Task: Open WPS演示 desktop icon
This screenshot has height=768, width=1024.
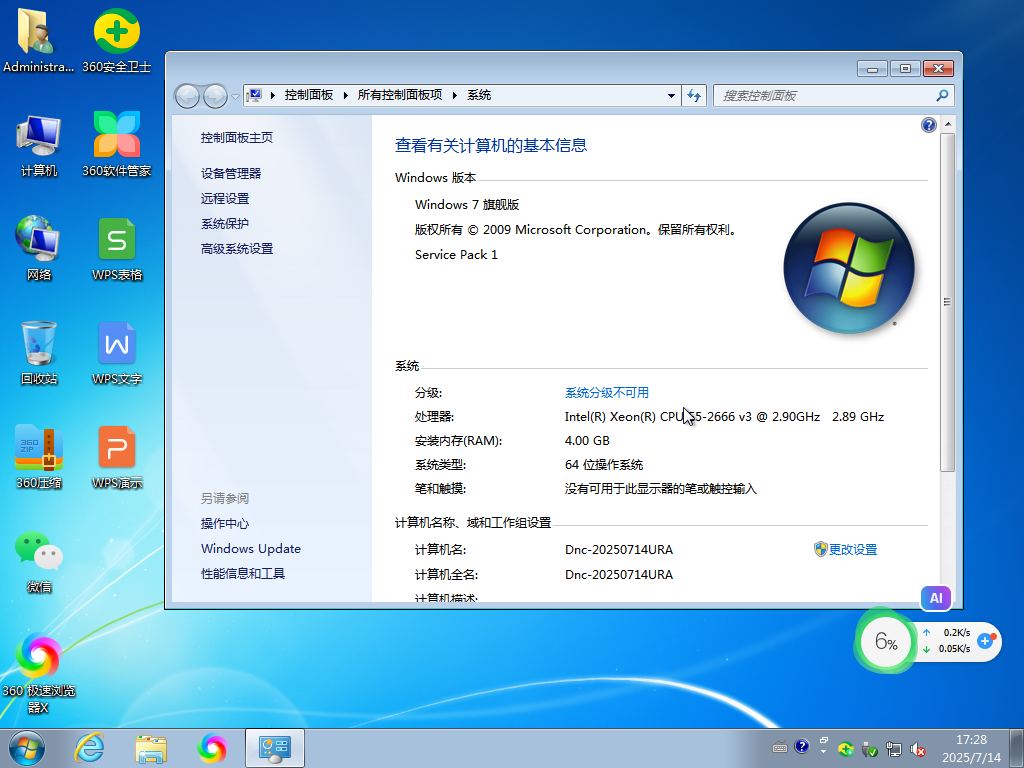Action: (116, 456)
